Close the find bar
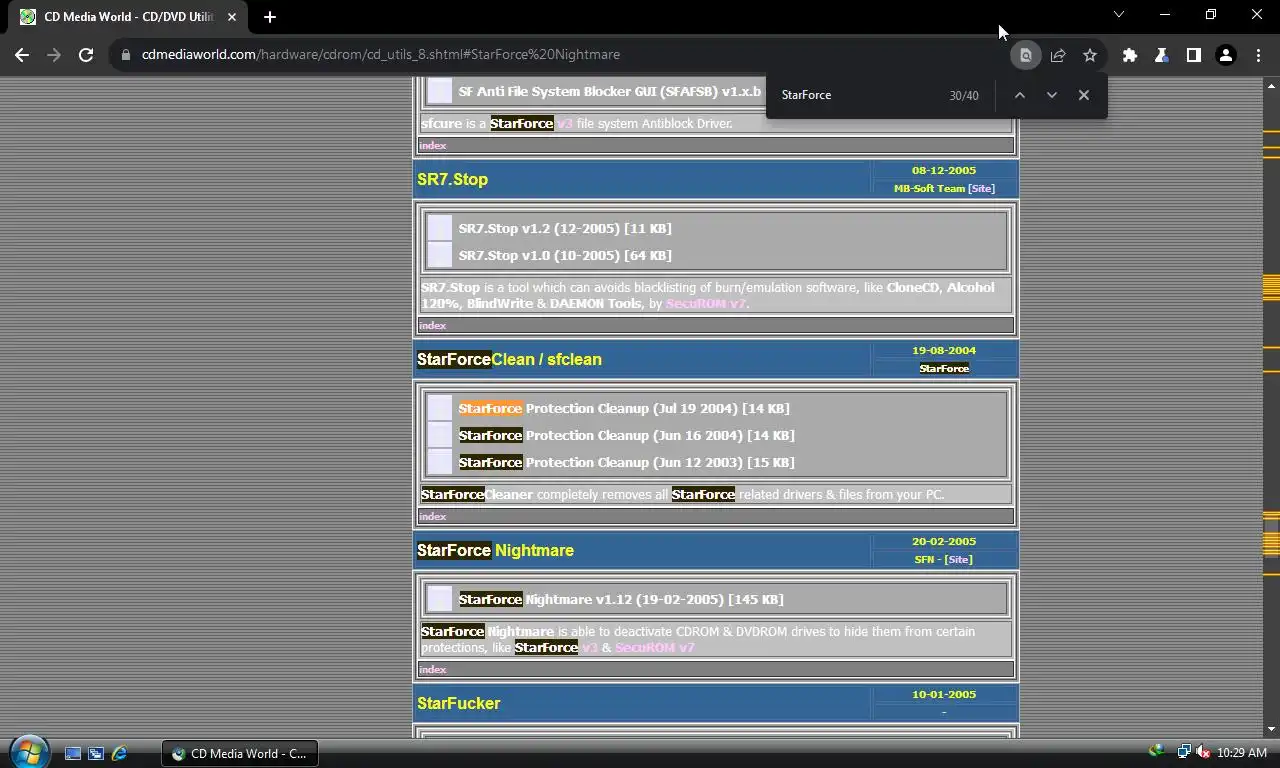This screenshot has height=768, width=1280. [1084, 95]
